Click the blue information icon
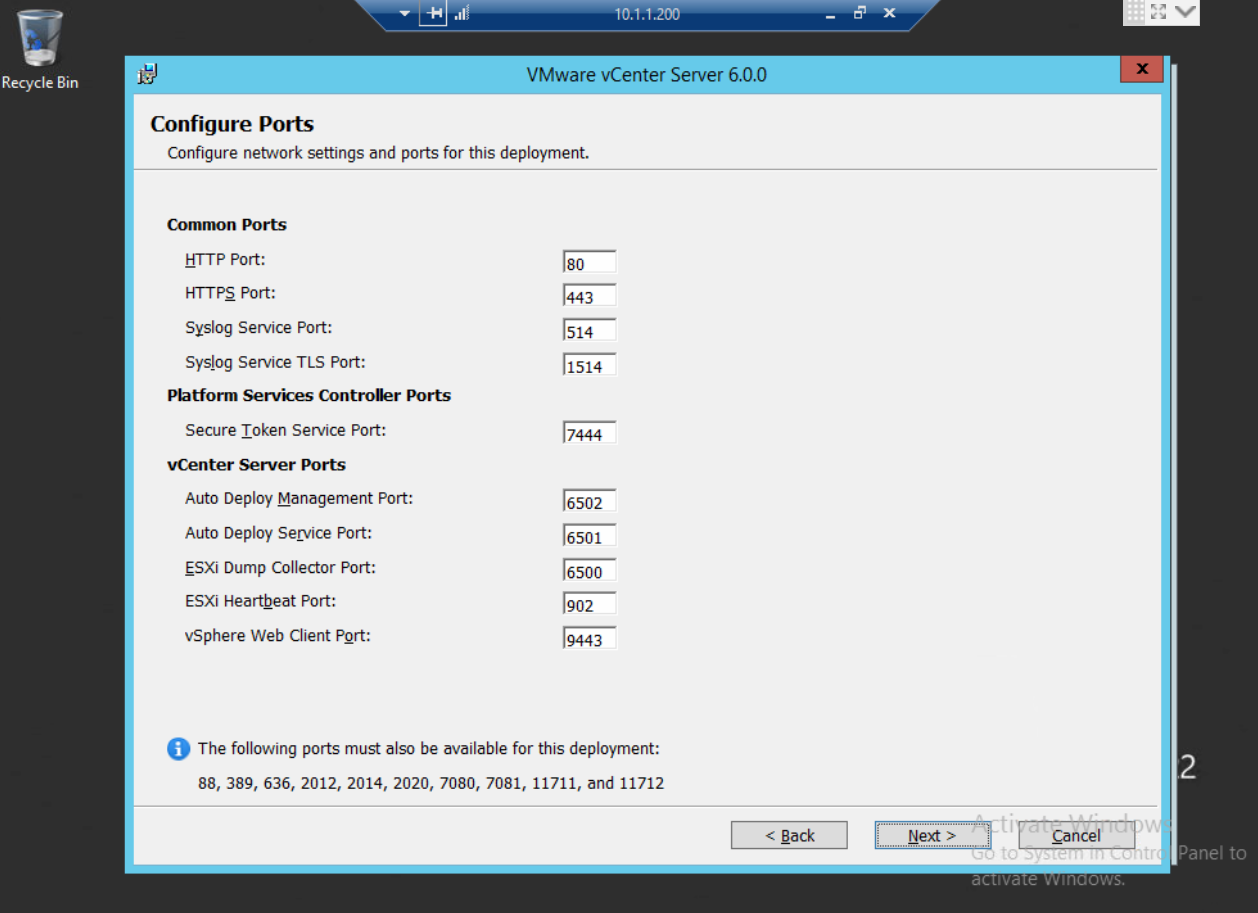 click(178, 749)
